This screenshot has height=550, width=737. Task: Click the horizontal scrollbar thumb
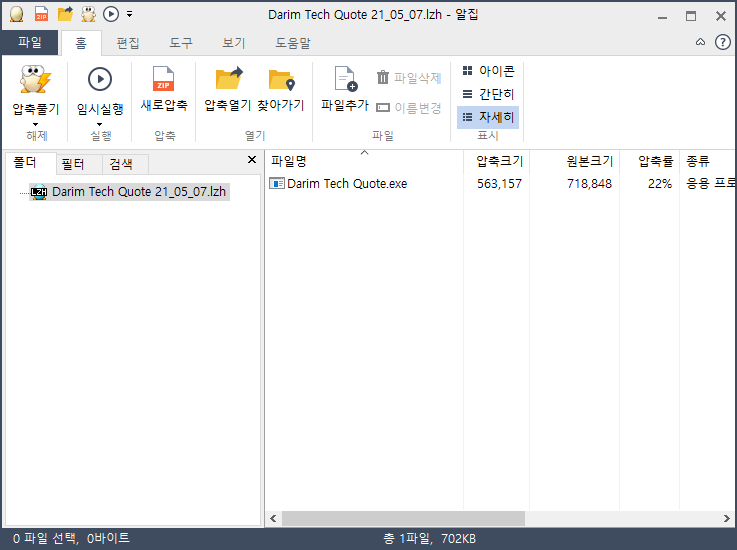pyautogui.click(x=403, y=519)
